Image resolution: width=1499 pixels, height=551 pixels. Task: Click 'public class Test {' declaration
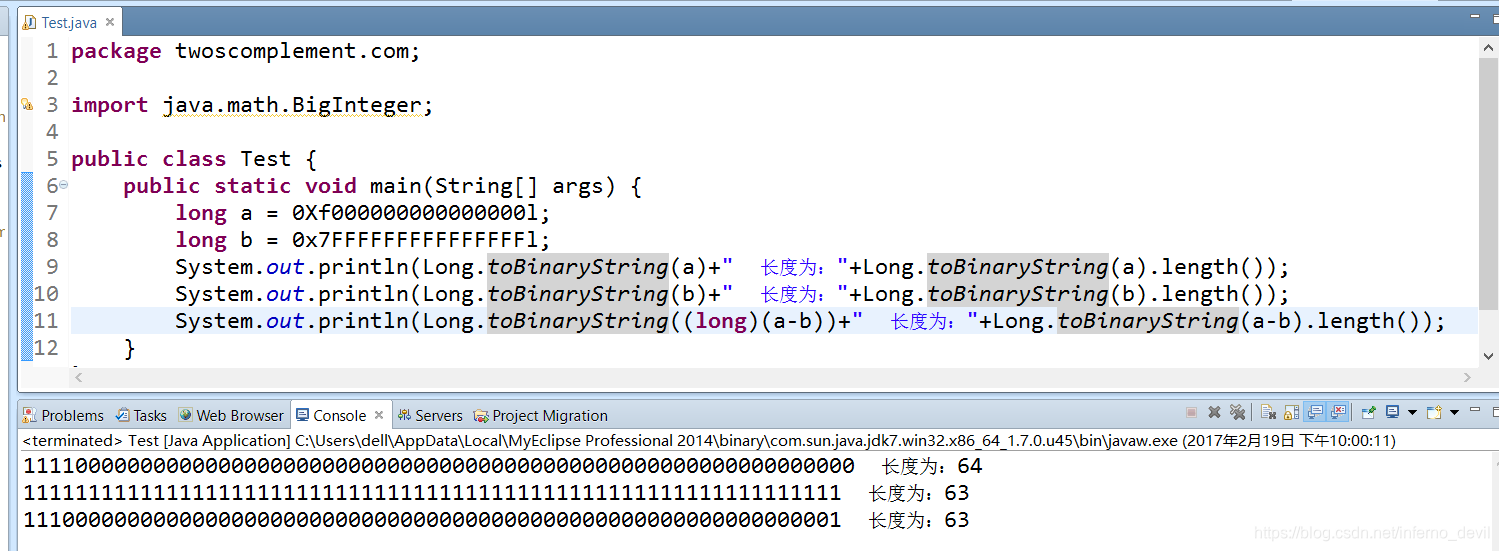(194, 159)
